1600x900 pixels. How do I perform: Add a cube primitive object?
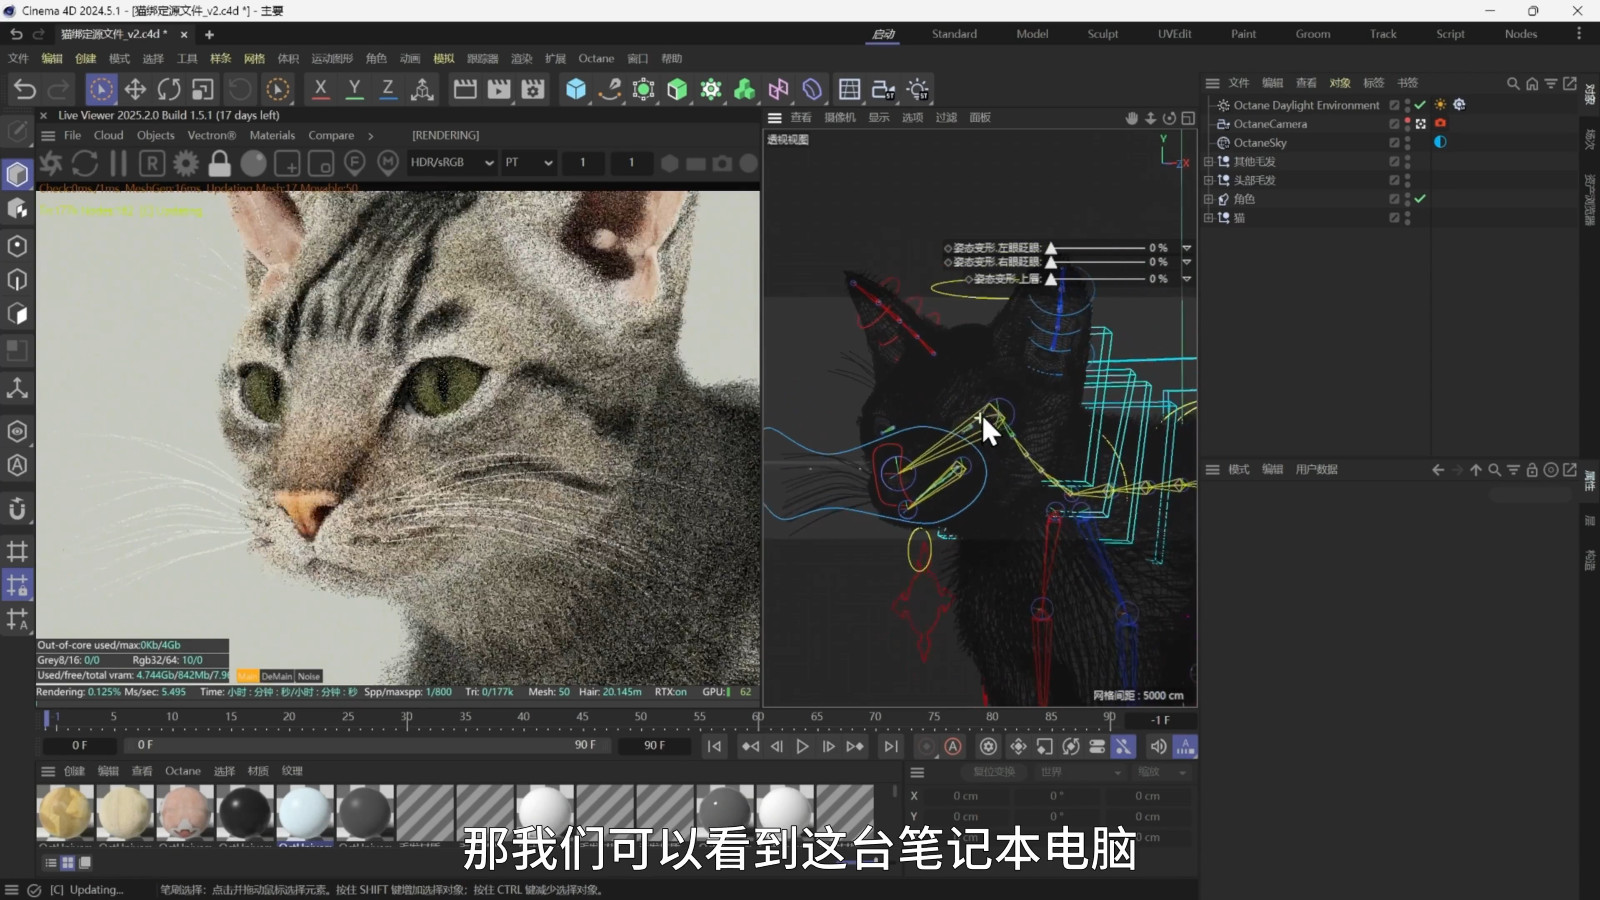(x=576, y=89)
